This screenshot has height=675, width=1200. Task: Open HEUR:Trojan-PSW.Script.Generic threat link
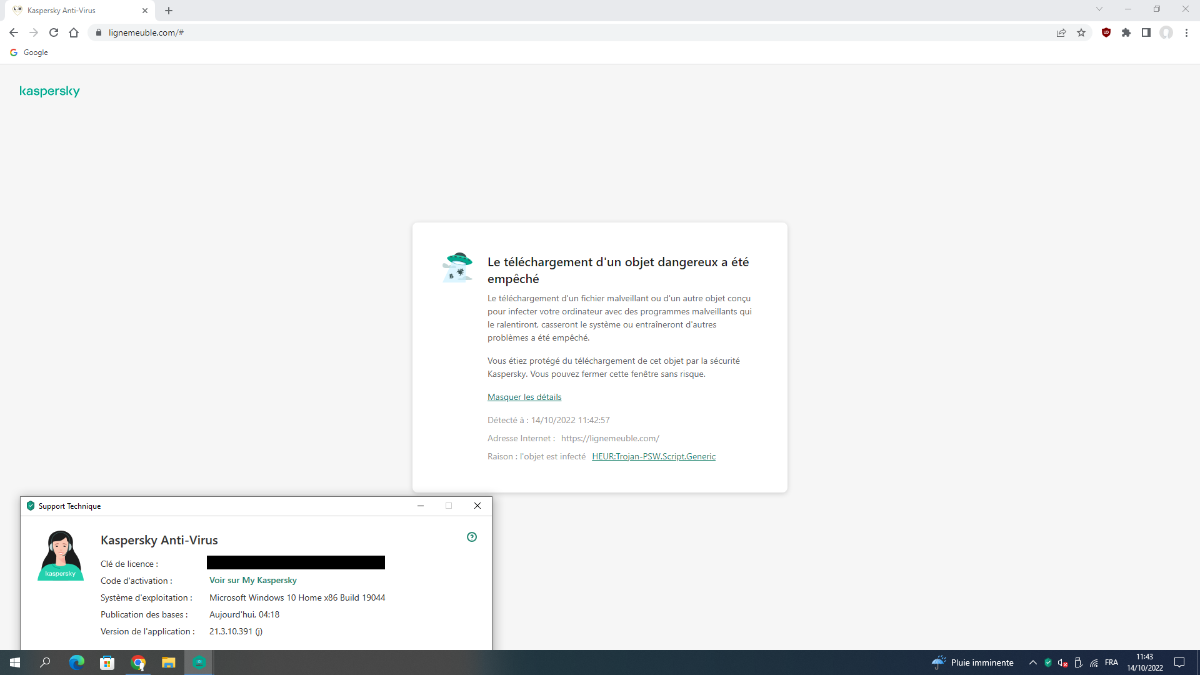(654, 456)
